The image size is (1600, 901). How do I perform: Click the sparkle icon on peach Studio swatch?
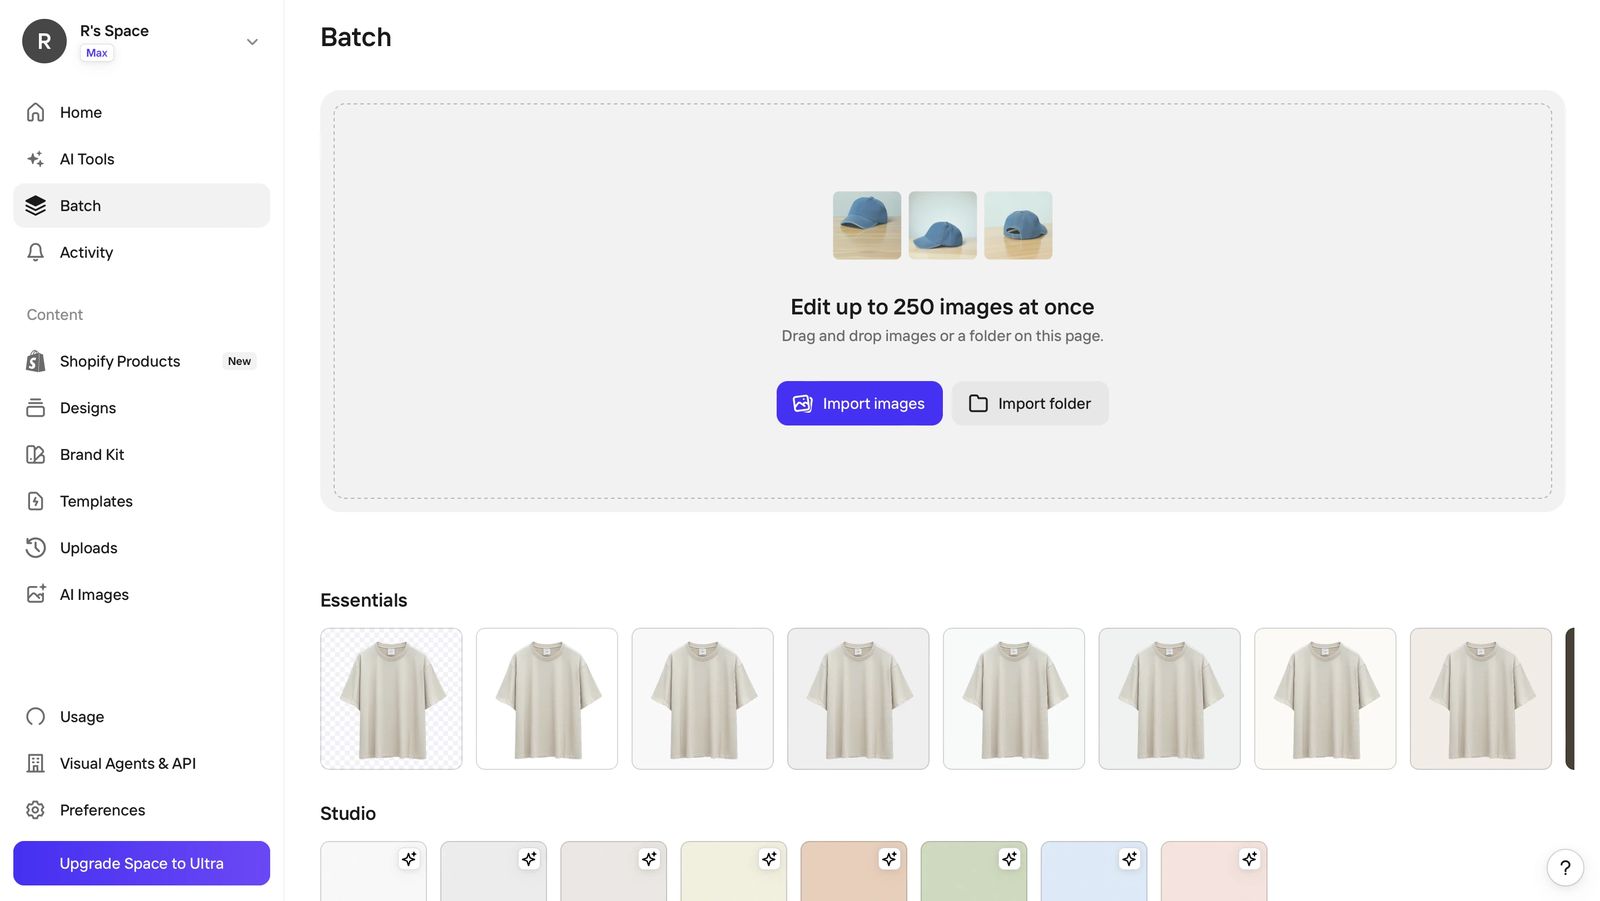point(889,859)
